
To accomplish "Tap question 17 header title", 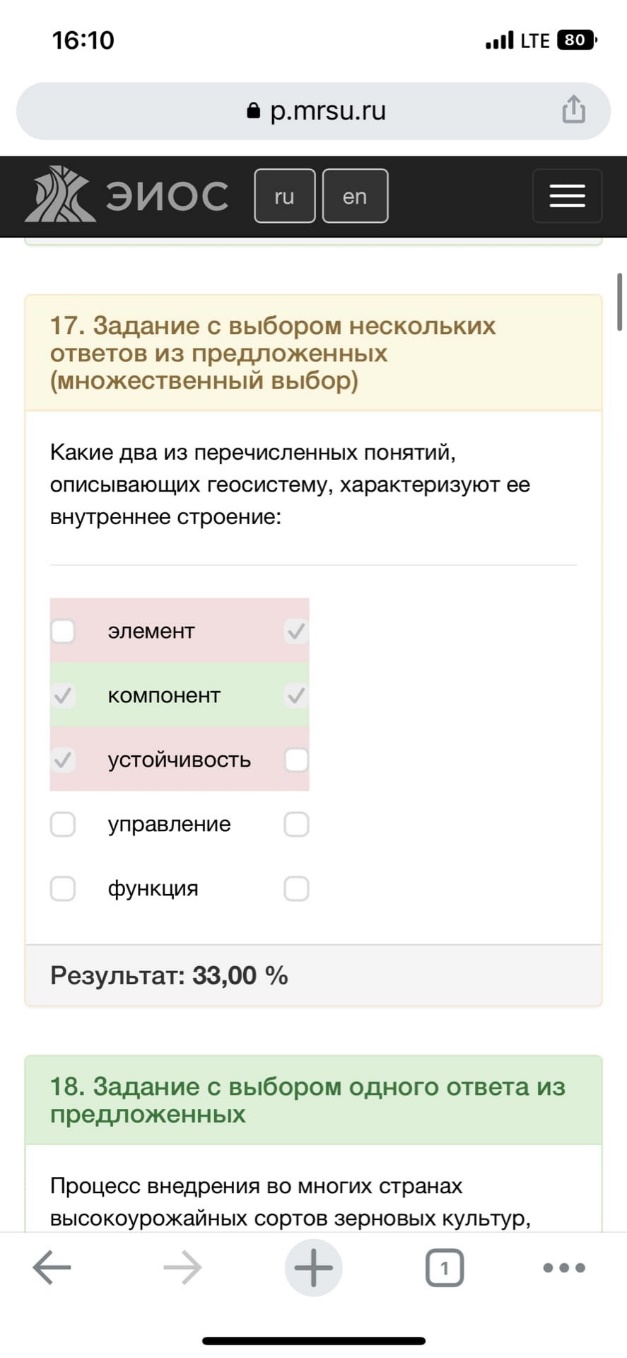I will tap(273, 354).
